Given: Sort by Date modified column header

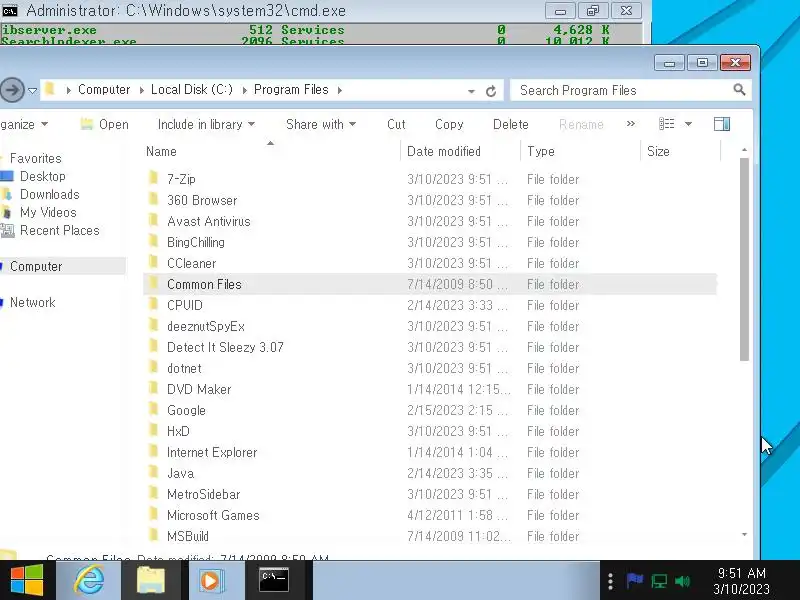Looking at the screenshot, I should coord(444,152).
